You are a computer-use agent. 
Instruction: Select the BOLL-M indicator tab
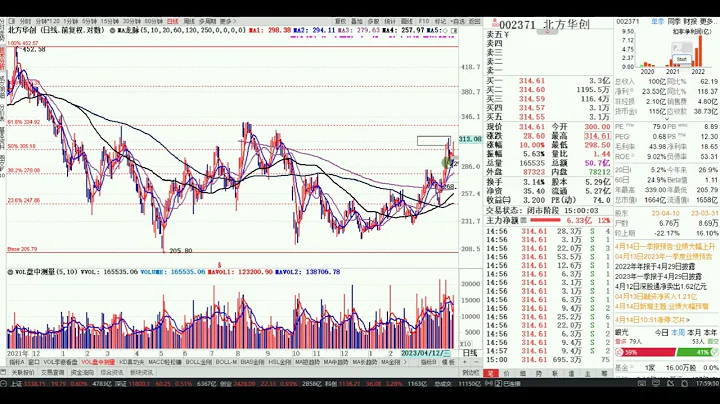226,362
